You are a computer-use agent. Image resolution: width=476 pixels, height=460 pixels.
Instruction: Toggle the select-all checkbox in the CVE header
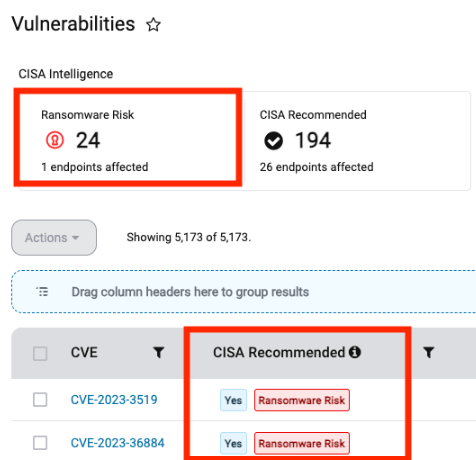(x=40, y=353)
